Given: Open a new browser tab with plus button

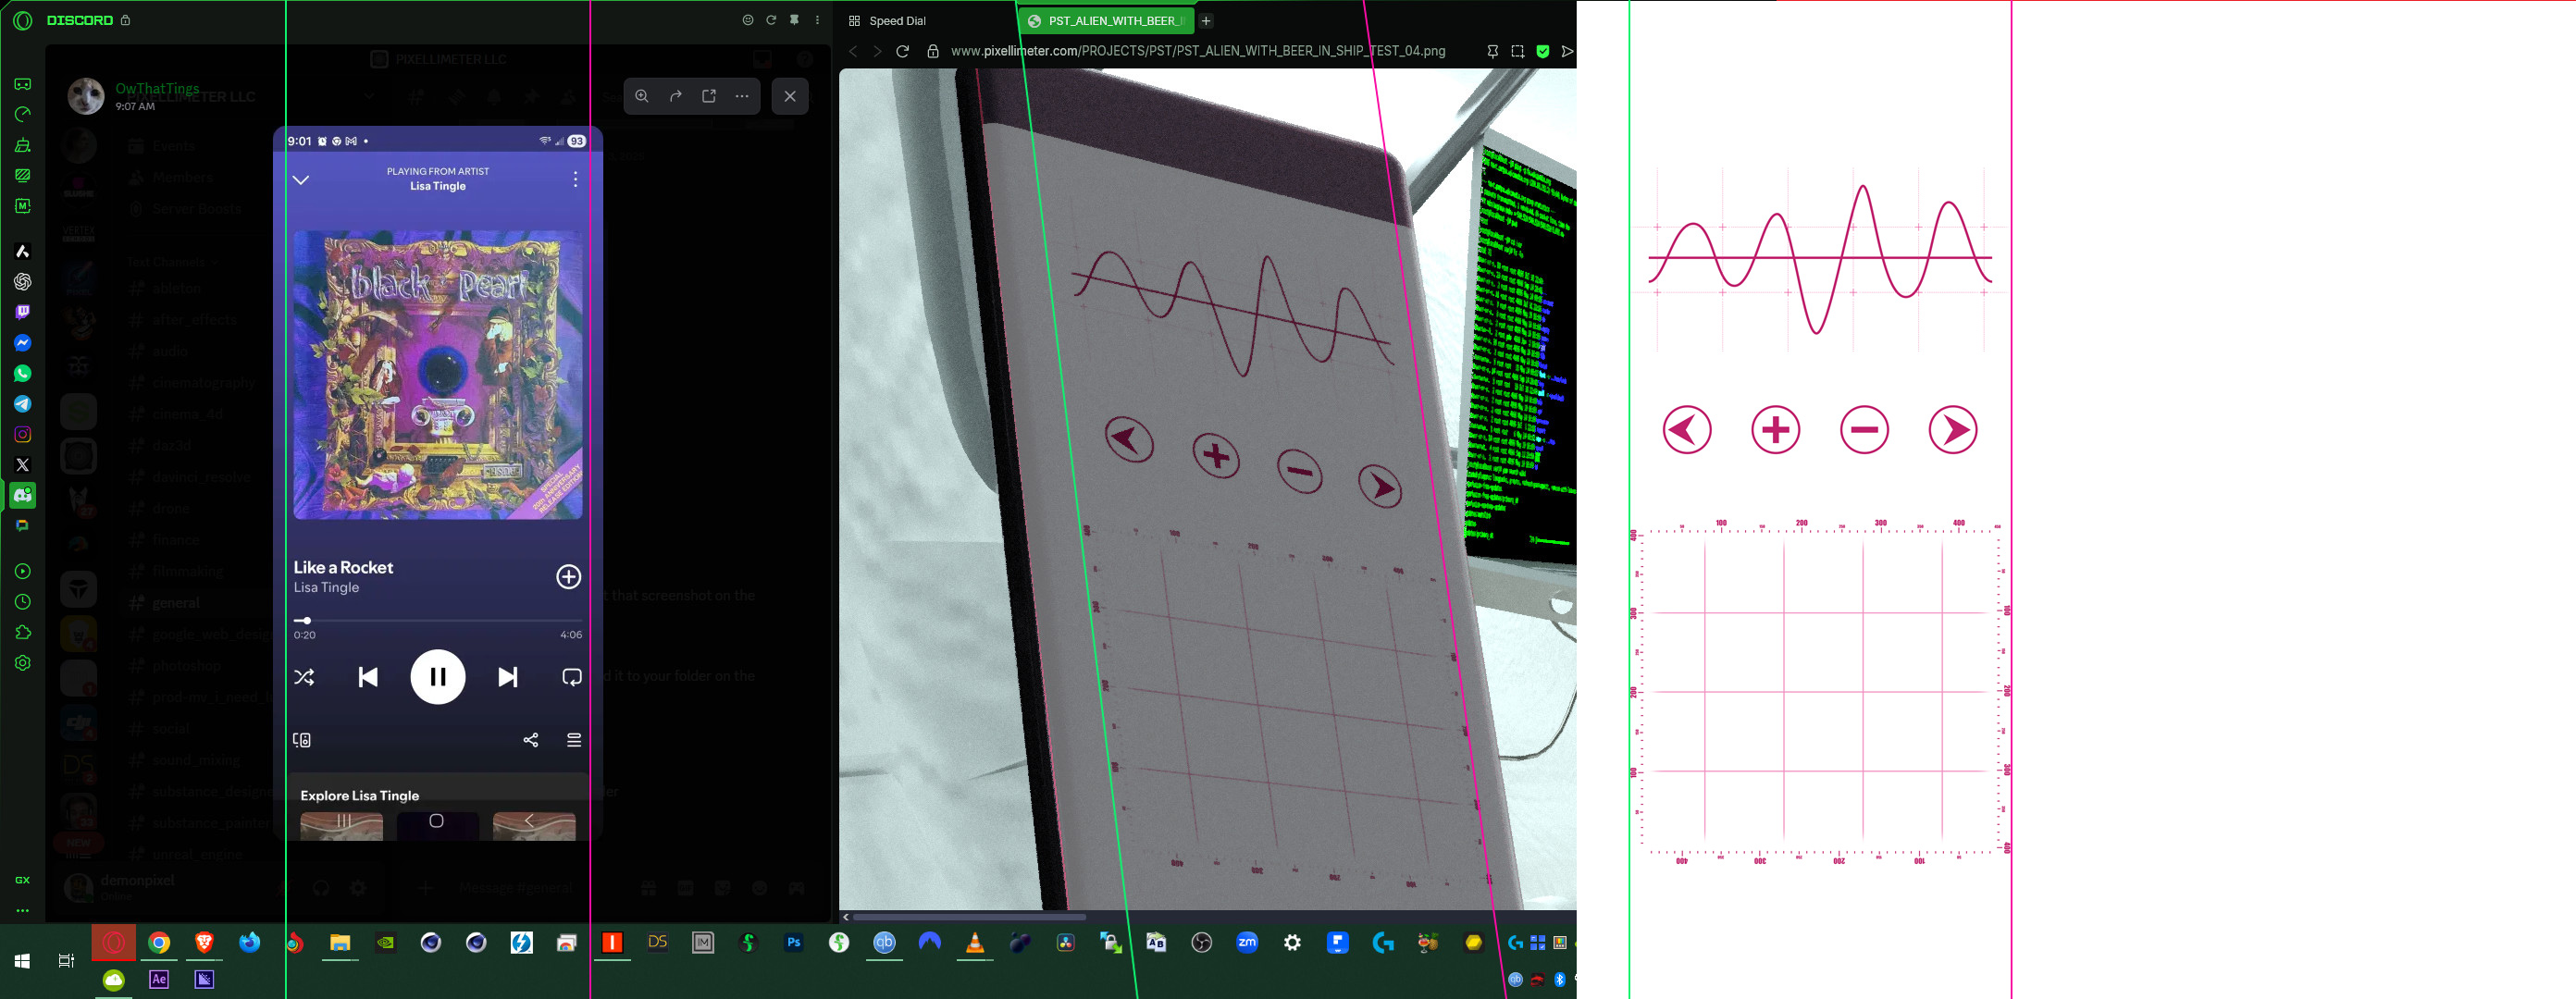Looking at the screenshot, I should [x=1206, y=21].
